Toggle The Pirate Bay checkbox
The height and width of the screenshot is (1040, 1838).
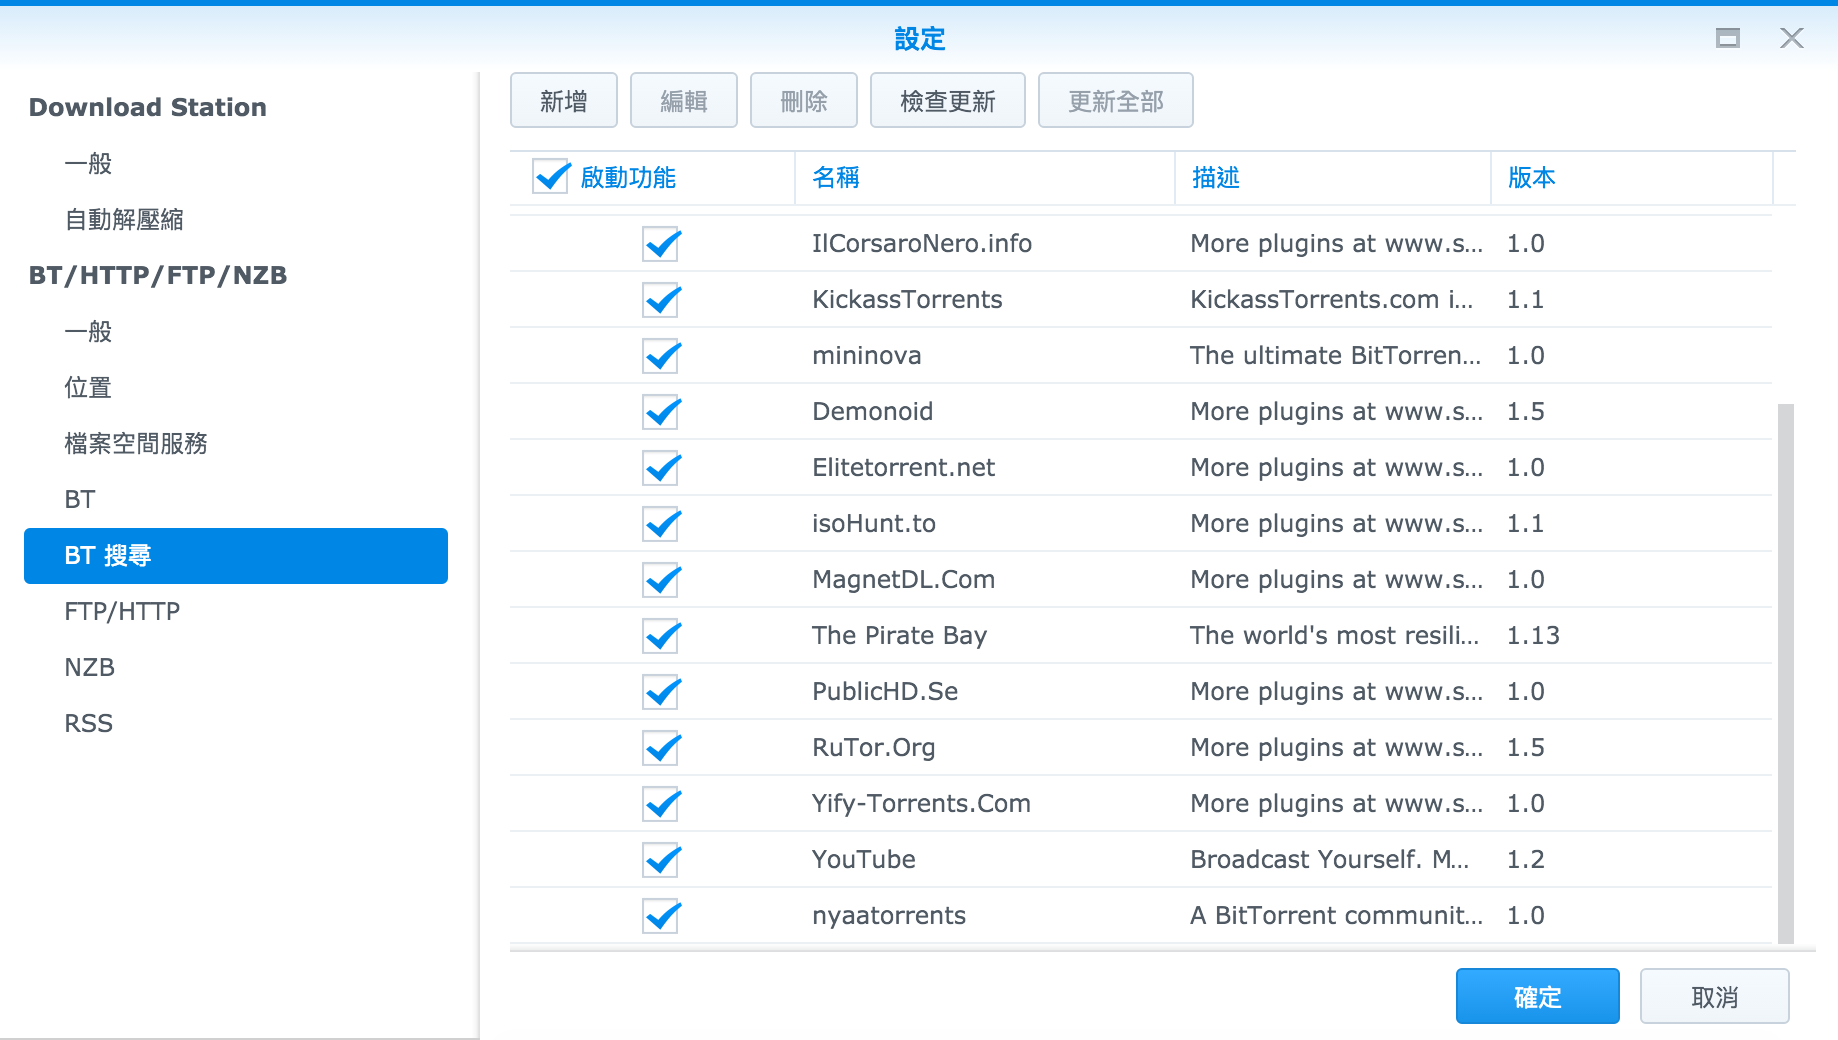tap(661, 636)
